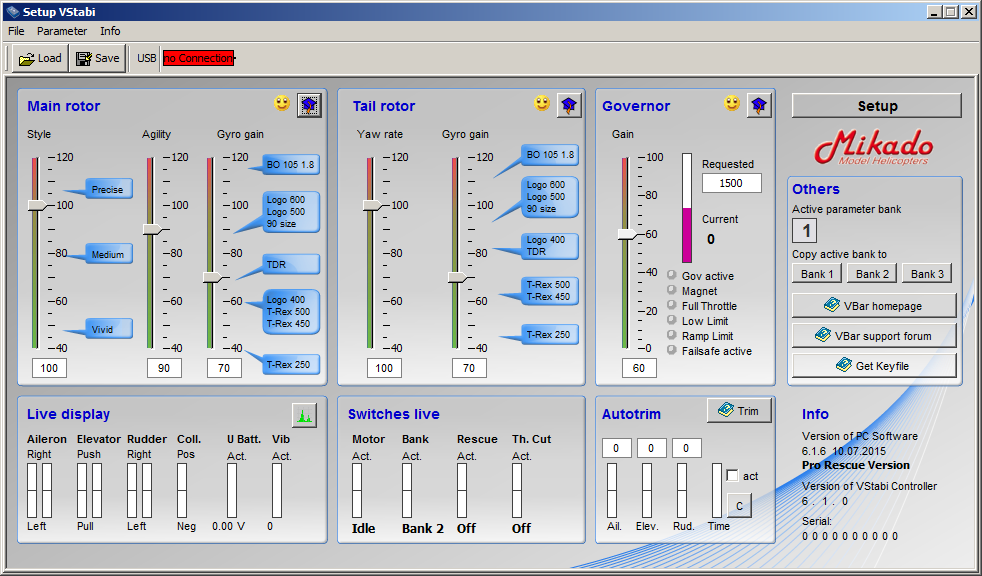The height and width of the screenshot is (576, 982).
Task: Click the Main rotor Gyro gain value field
Action: click(224, 368)
